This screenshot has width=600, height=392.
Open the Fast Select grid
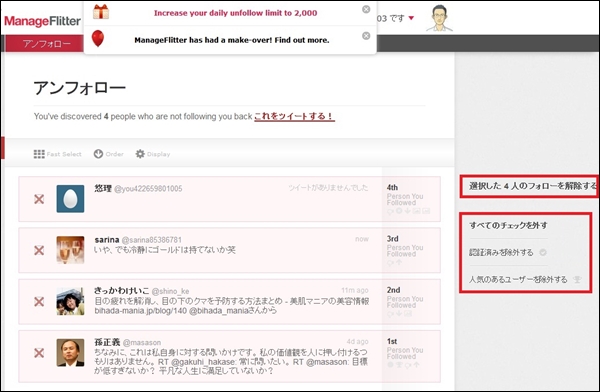(57, 154)
